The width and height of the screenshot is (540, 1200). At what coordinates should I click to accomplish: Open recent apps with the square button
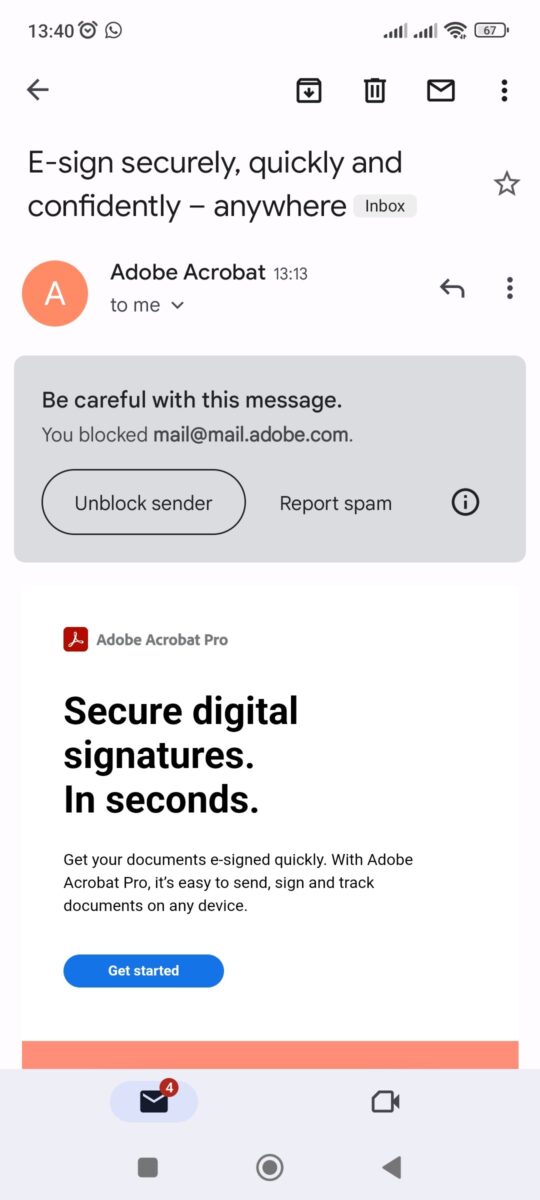[x=148, y=1167]
